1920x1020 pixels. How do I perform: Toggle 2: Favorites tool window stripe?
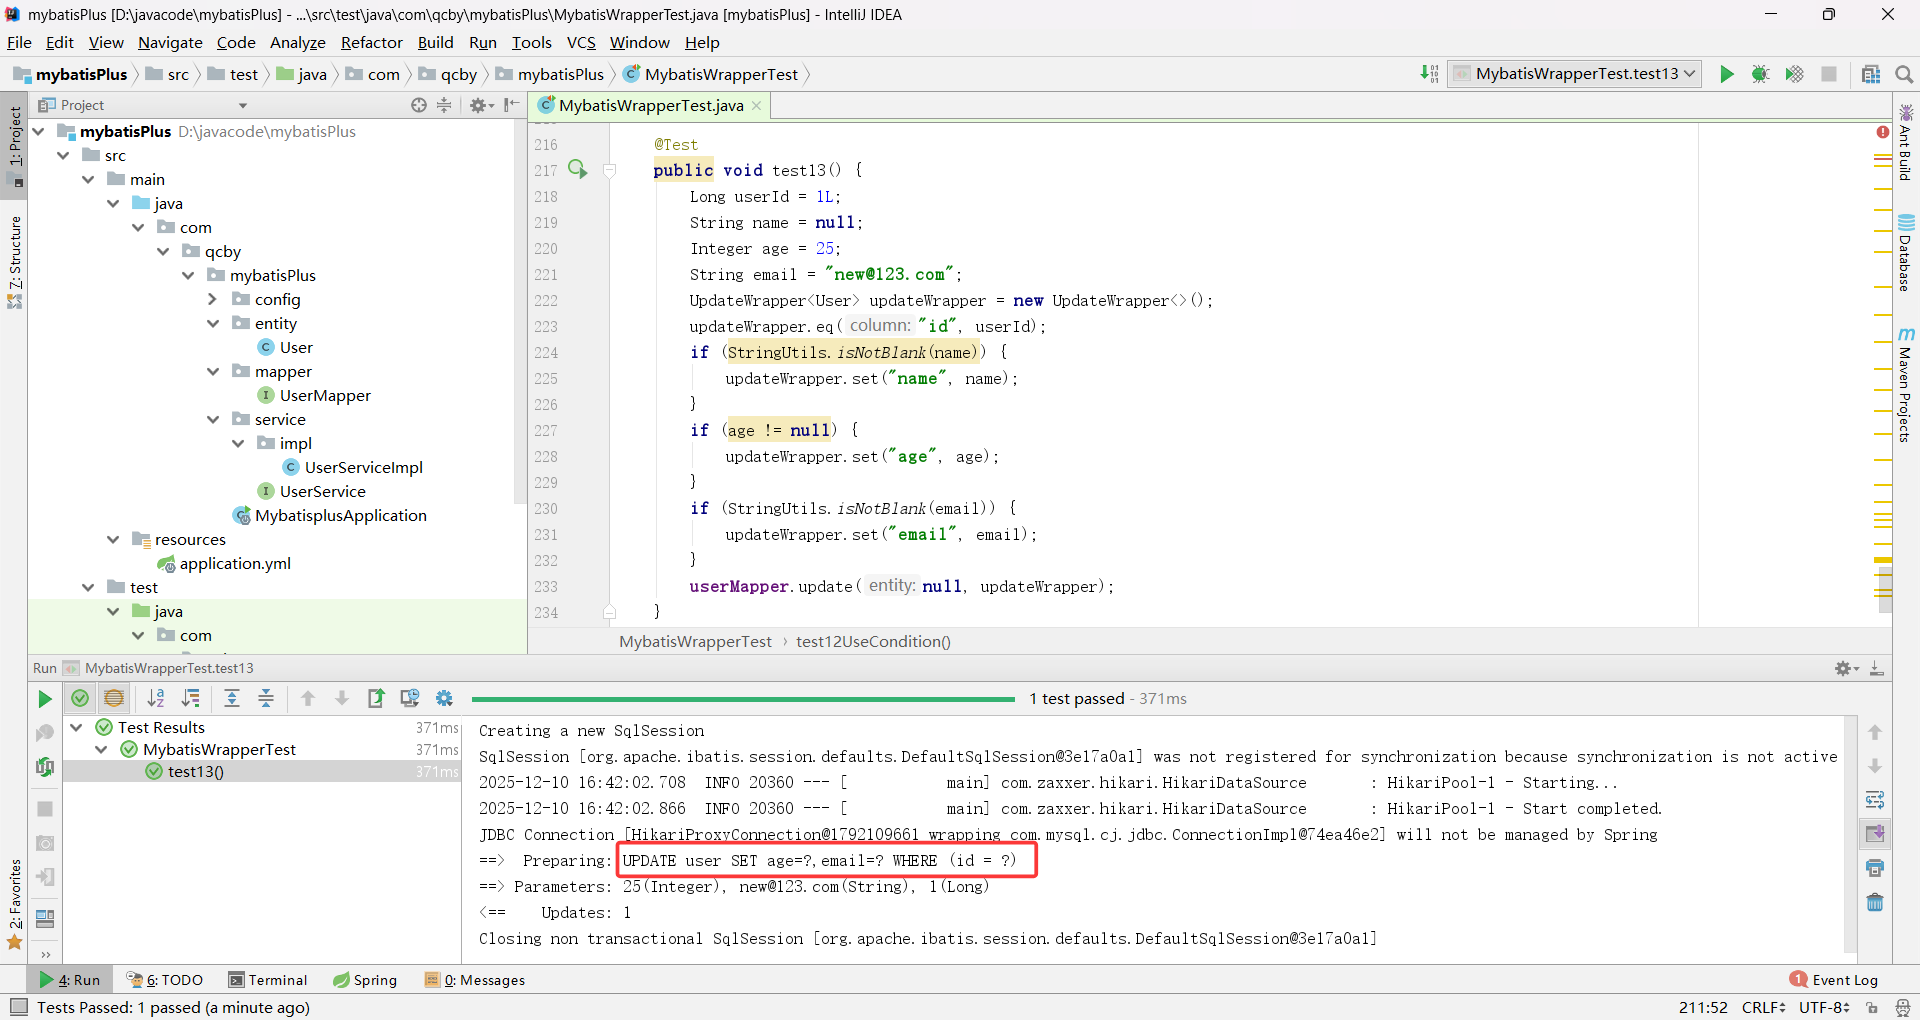(14, 904)
